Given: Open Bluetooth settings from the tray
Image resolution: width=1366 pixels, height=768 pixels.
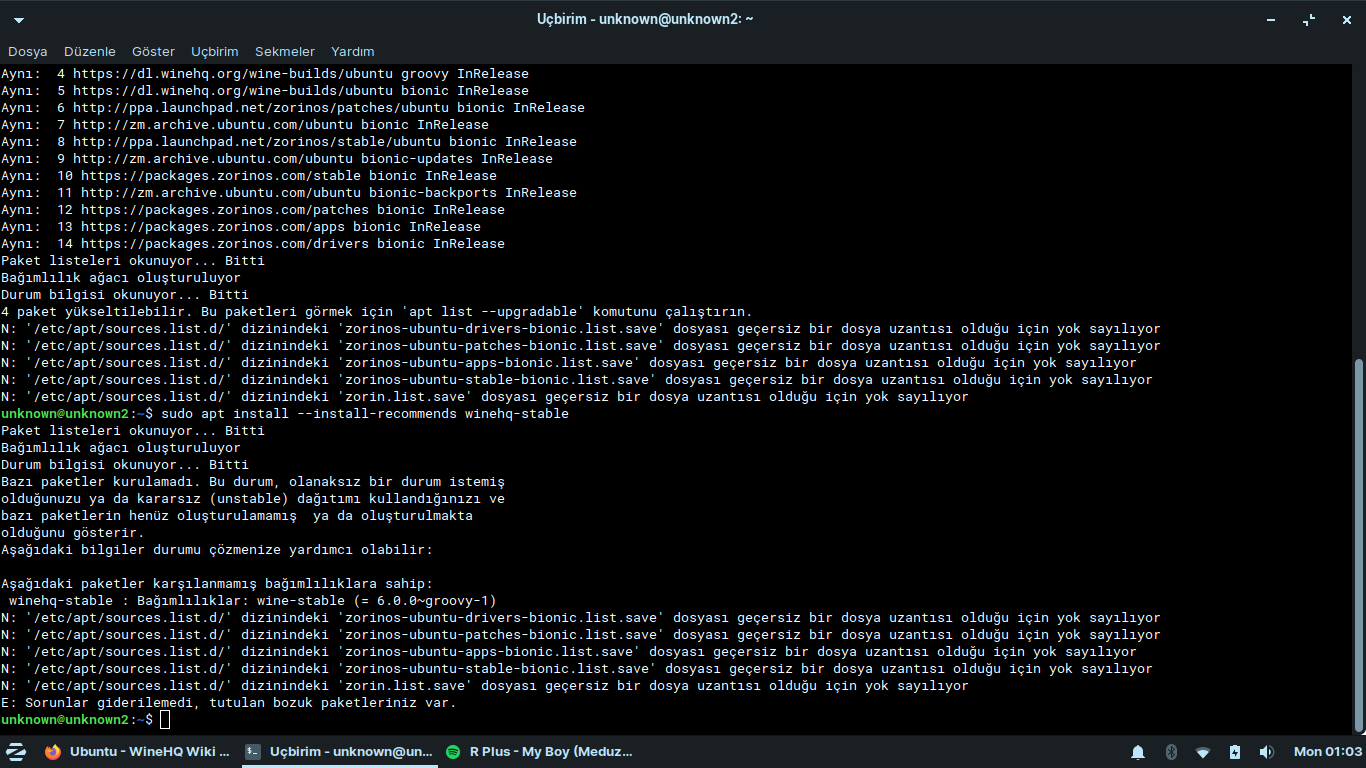Looking at the screenshot, I should coord(1171,751).
